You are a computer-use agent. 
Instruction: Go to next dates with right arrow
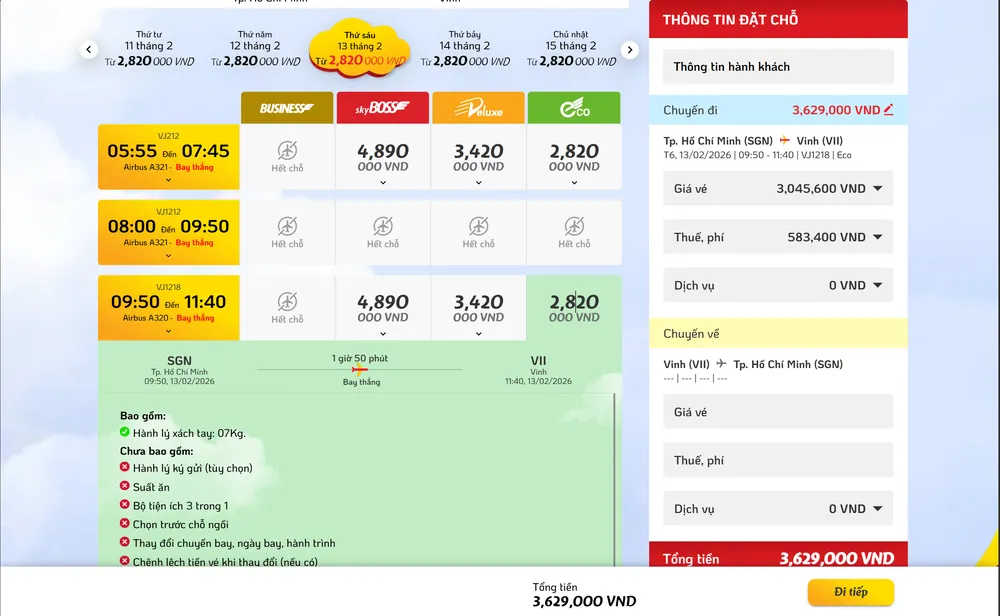coord(629,49)
